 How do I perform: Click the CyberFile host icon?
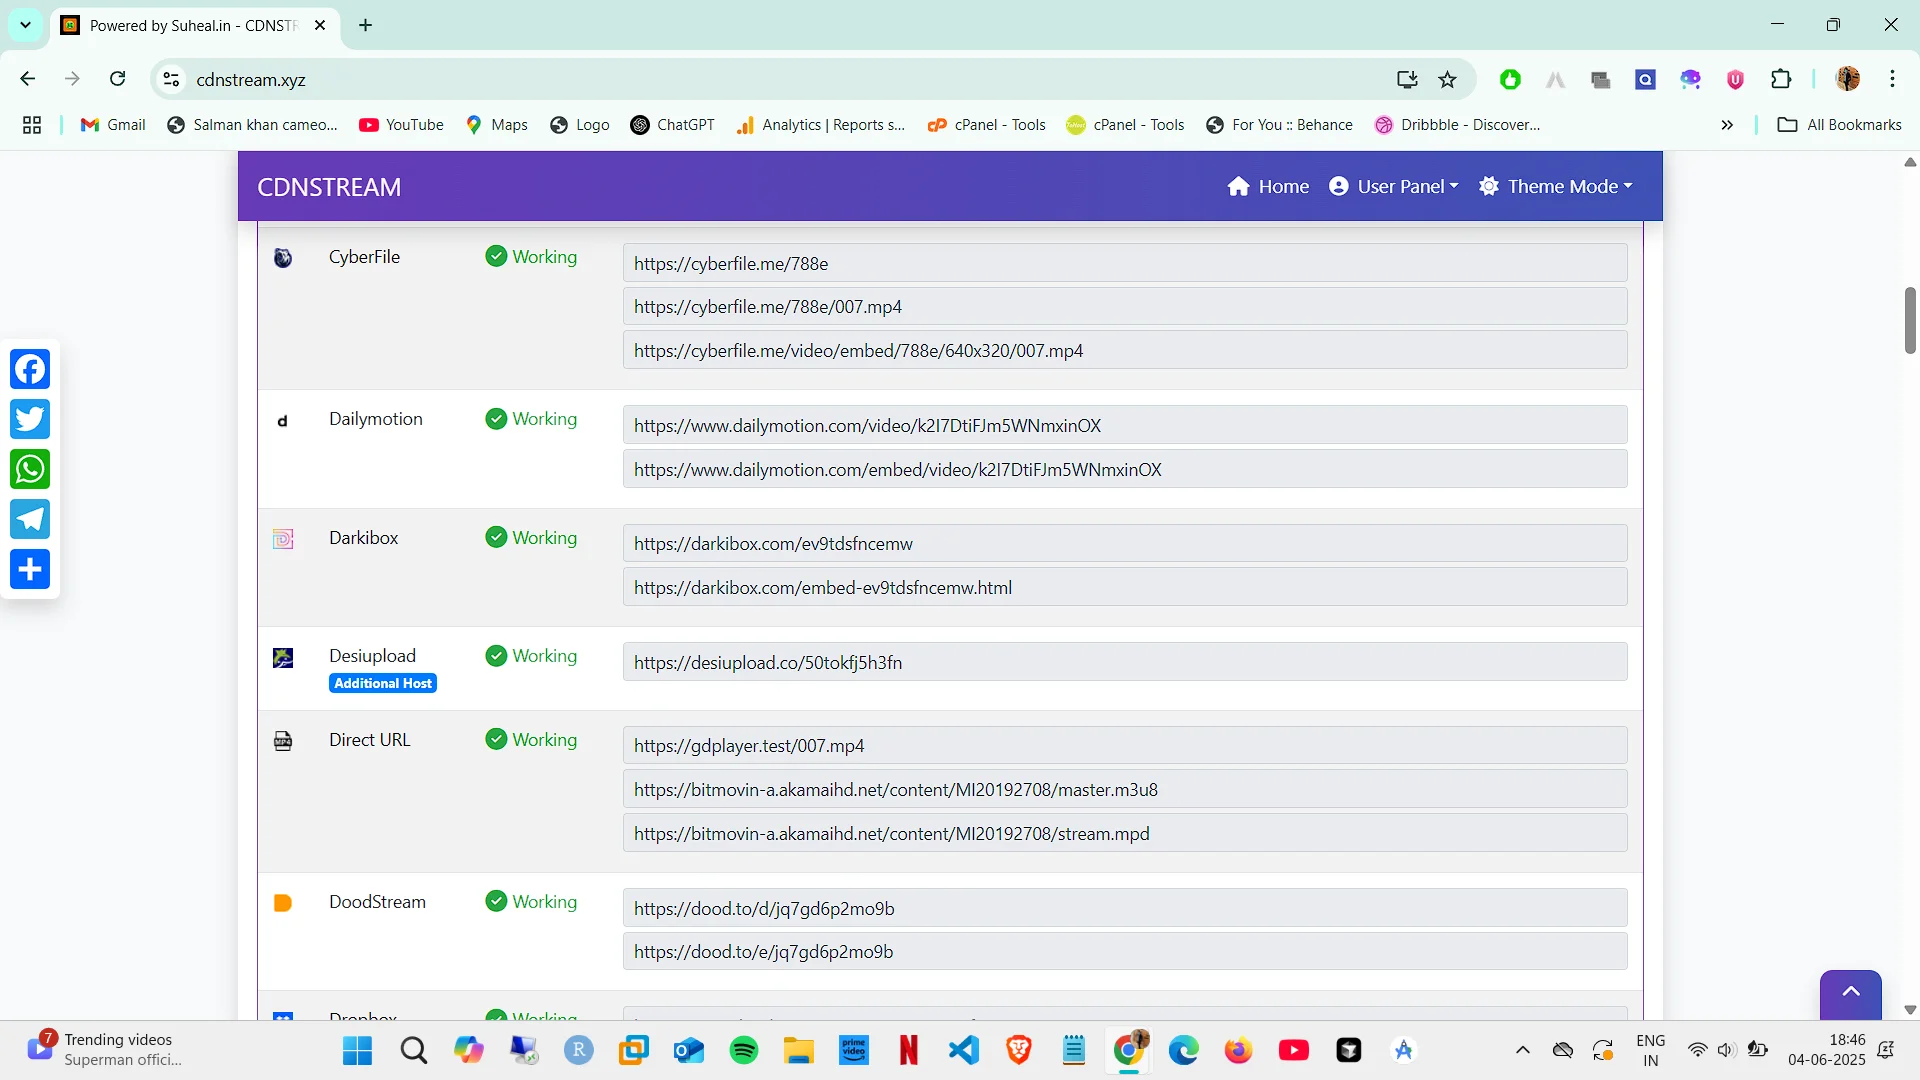283,258
